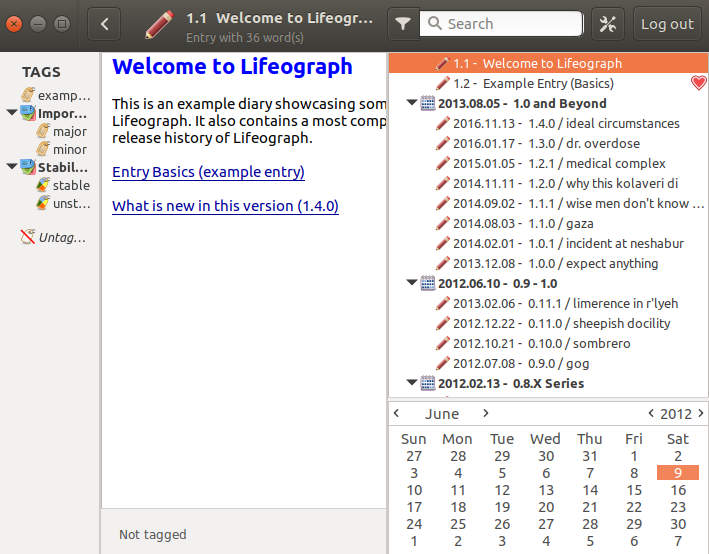Click pencil icon of '1.3.0 / dr. overdose' entry
Image resolution: width=709 pixels, height=554 pixels.
coord(443,143)
